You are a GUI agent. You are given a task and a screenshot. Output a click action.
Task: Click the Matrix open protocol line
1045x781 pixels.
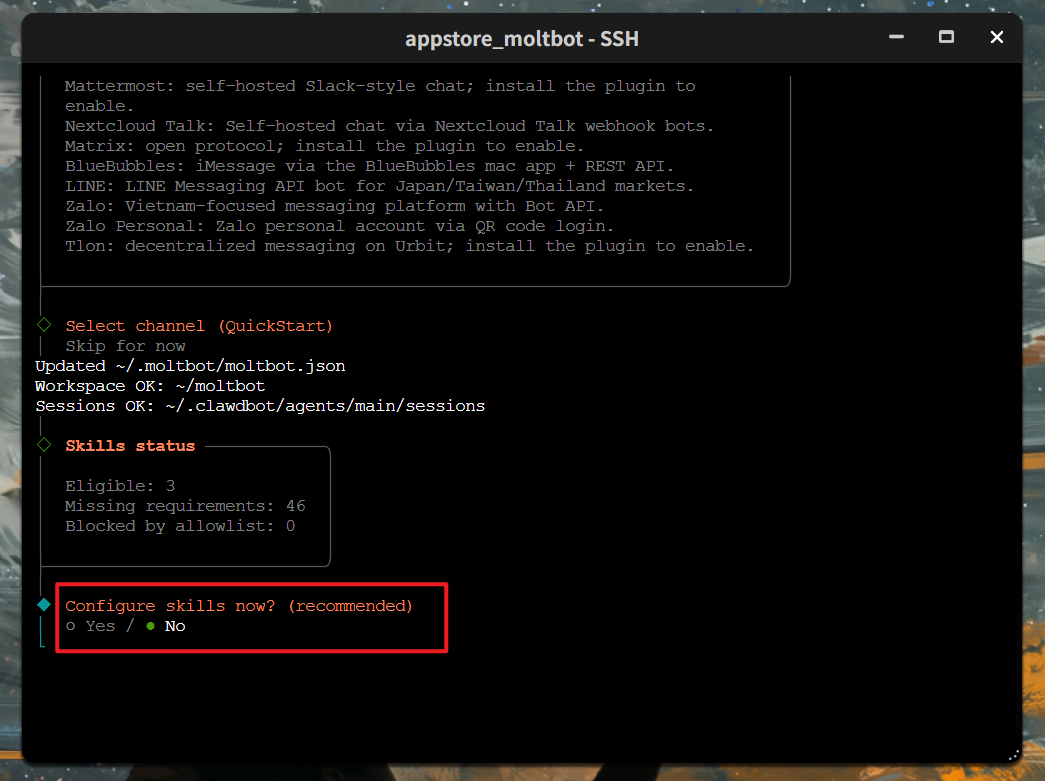(324, 146)
